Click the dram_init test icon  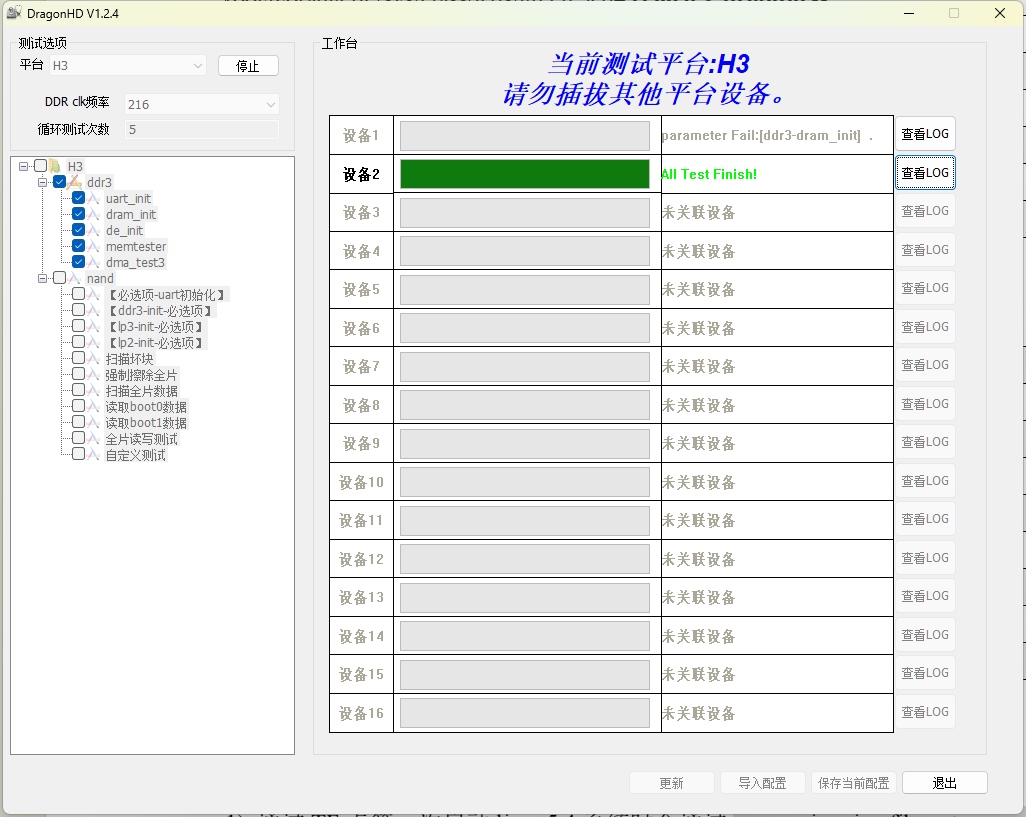[94, 215]
